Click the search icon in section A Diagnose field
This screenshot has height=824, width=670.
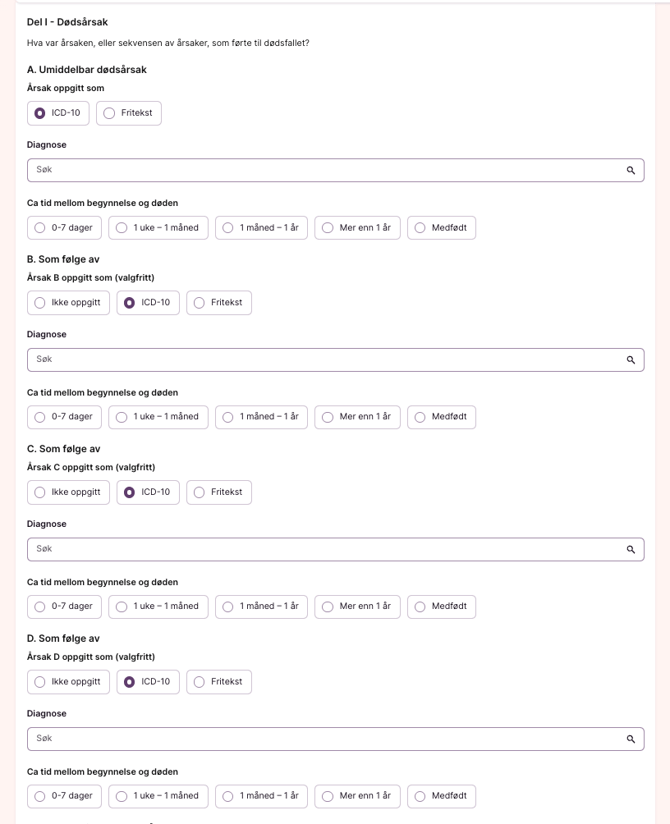[x=631, y=170]
